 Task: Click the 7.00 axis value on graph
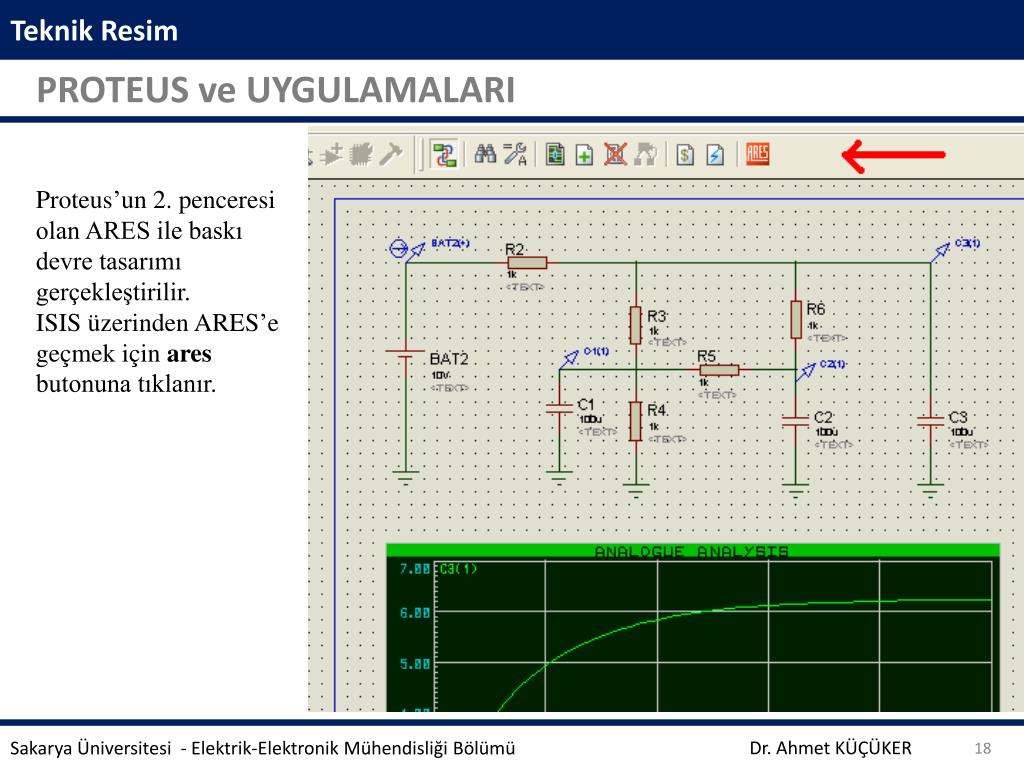pyautogui.click(x=415, y=569)
